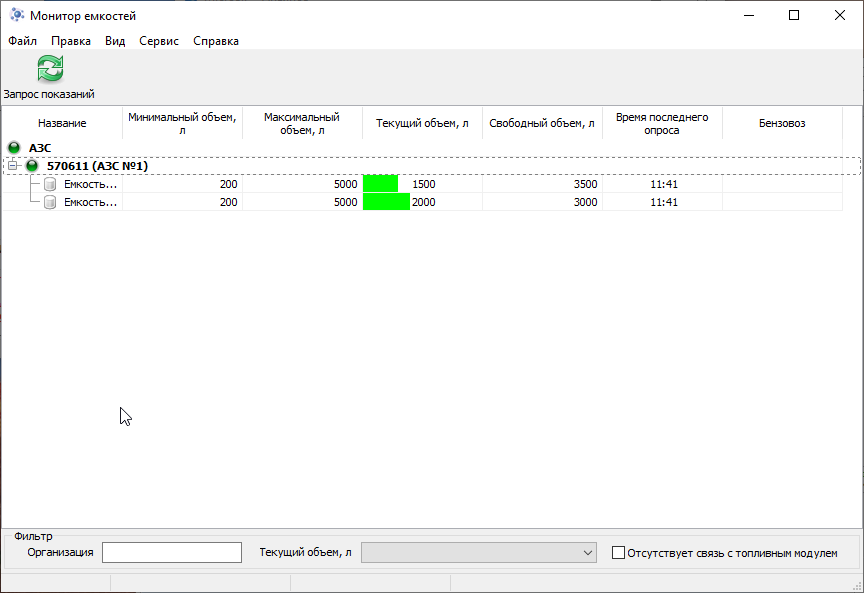Select the АЗС root label

40,148
